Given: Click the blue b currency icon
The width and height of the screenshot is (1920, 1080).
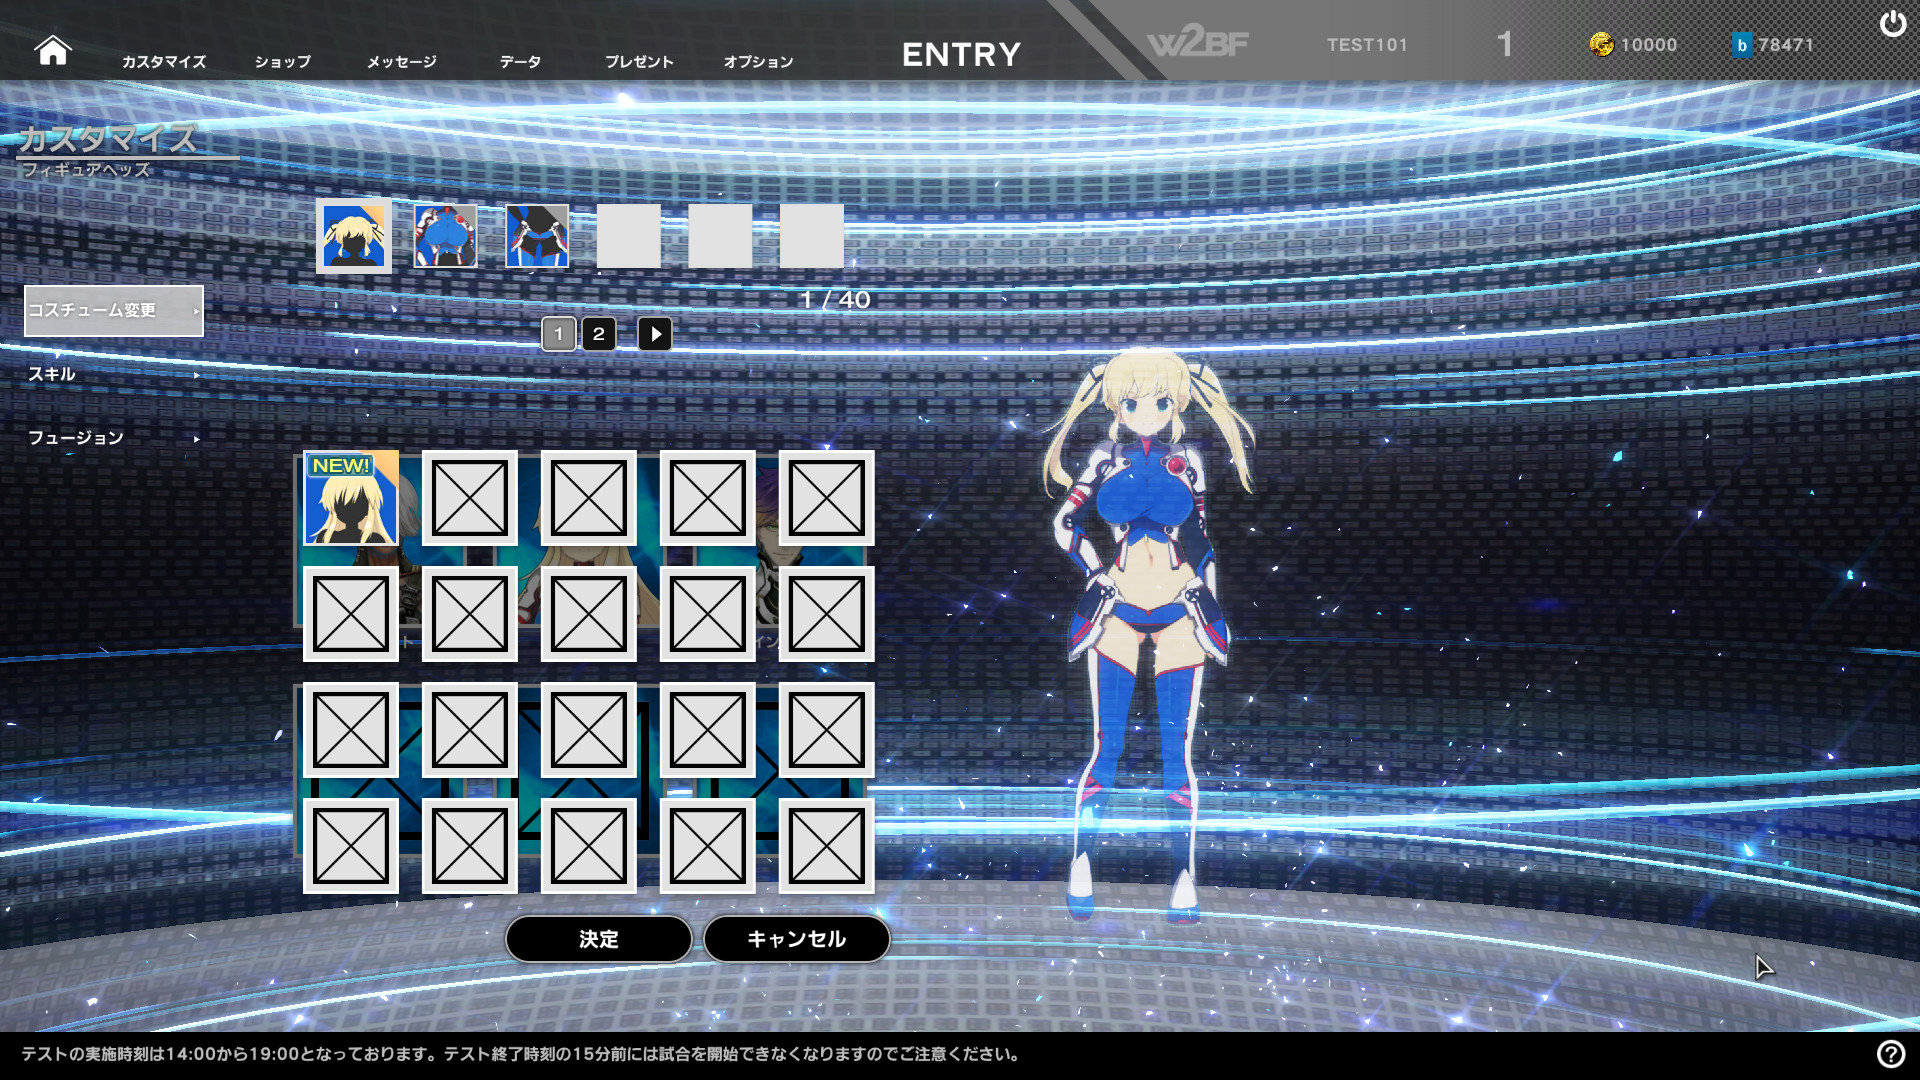Looking at the screenshot, I should click(x=1741, y=44).
